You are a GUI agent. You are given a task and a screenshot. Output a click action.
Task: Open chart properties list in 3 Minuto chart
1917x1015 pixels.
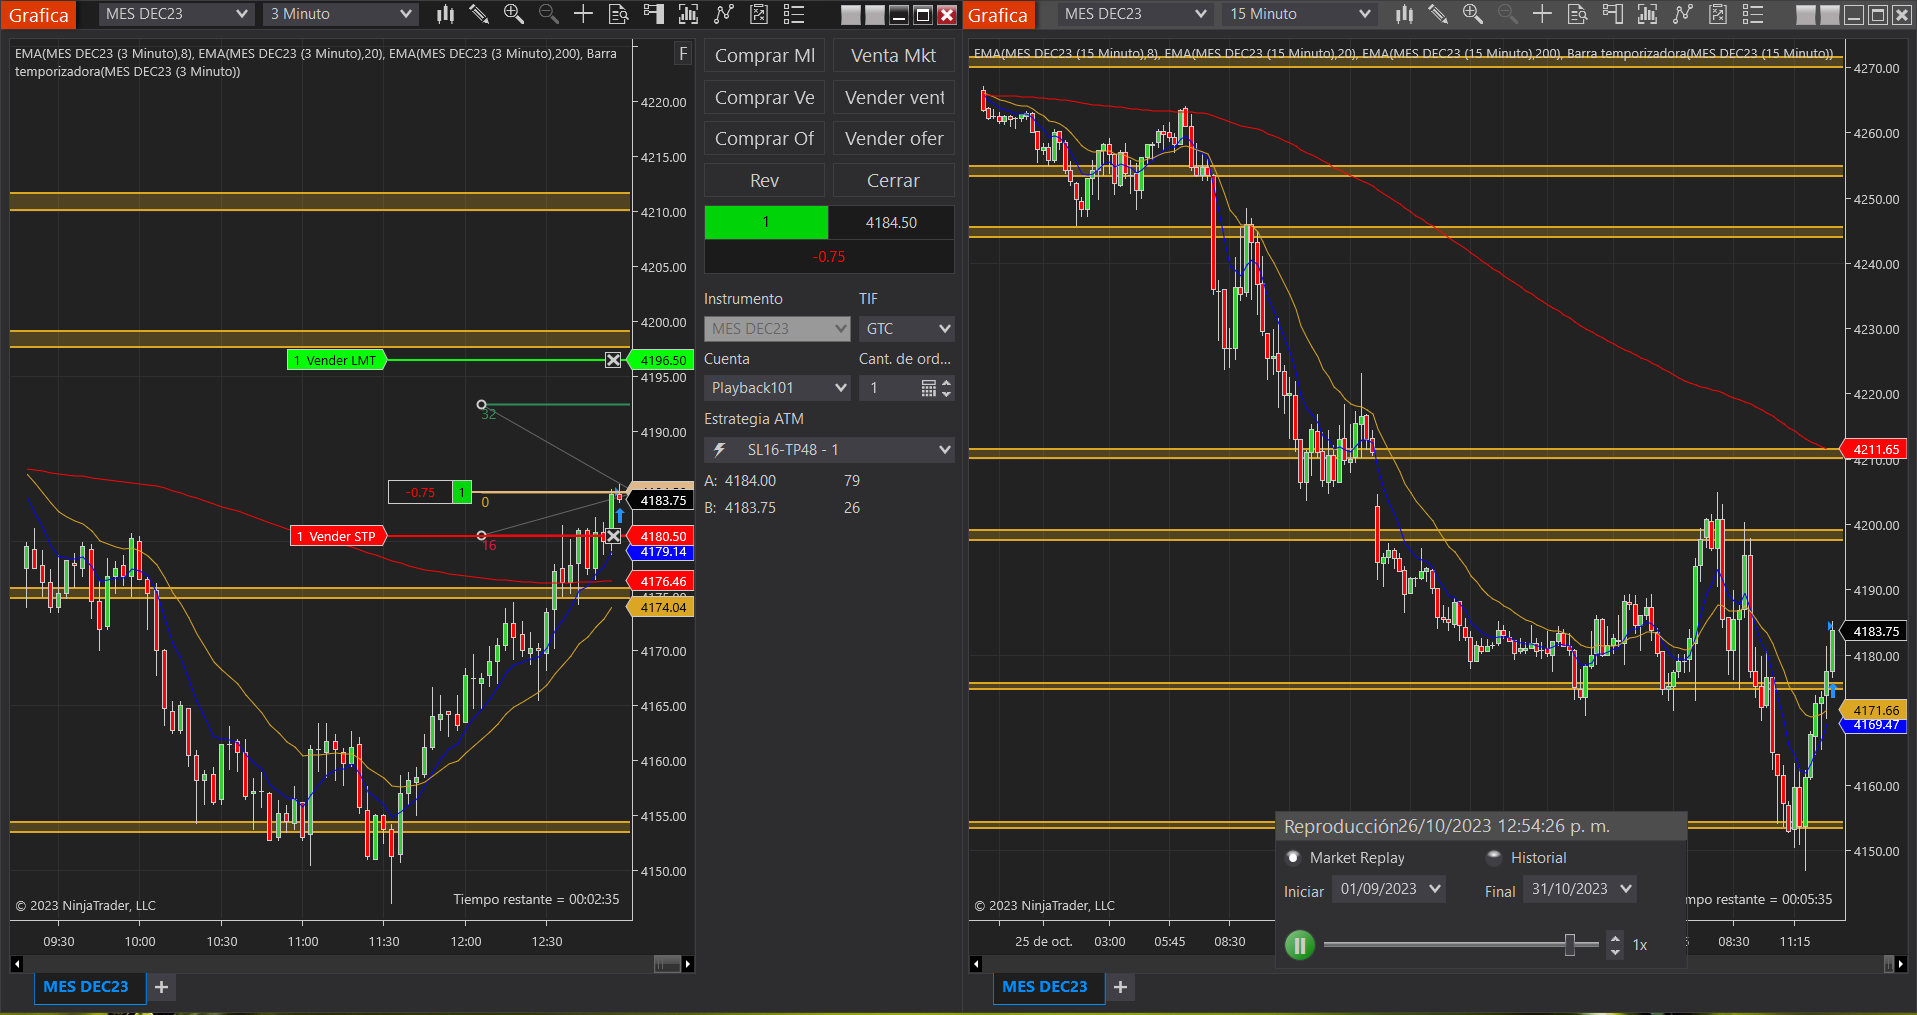(793, 14)
